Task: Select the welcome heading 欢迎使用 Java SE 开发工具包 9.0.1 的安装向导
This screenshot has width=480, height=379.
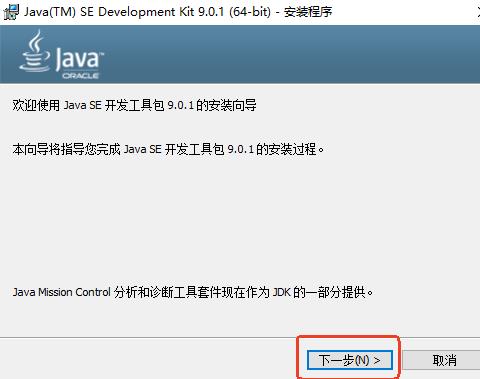Action: click(134, 105)
